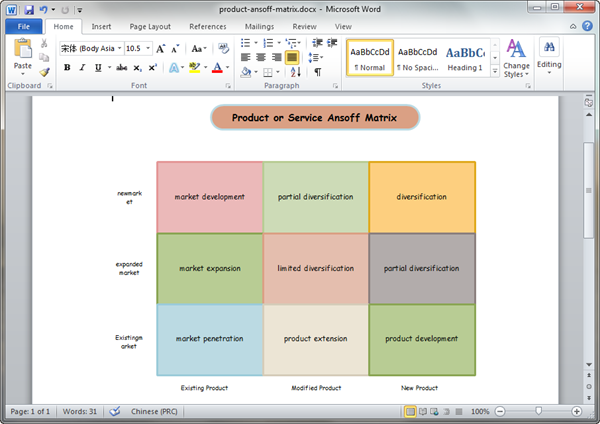The image size is (600, 424).
Task: Click the Format Painter brush icon
Action: tap(44, 72)
